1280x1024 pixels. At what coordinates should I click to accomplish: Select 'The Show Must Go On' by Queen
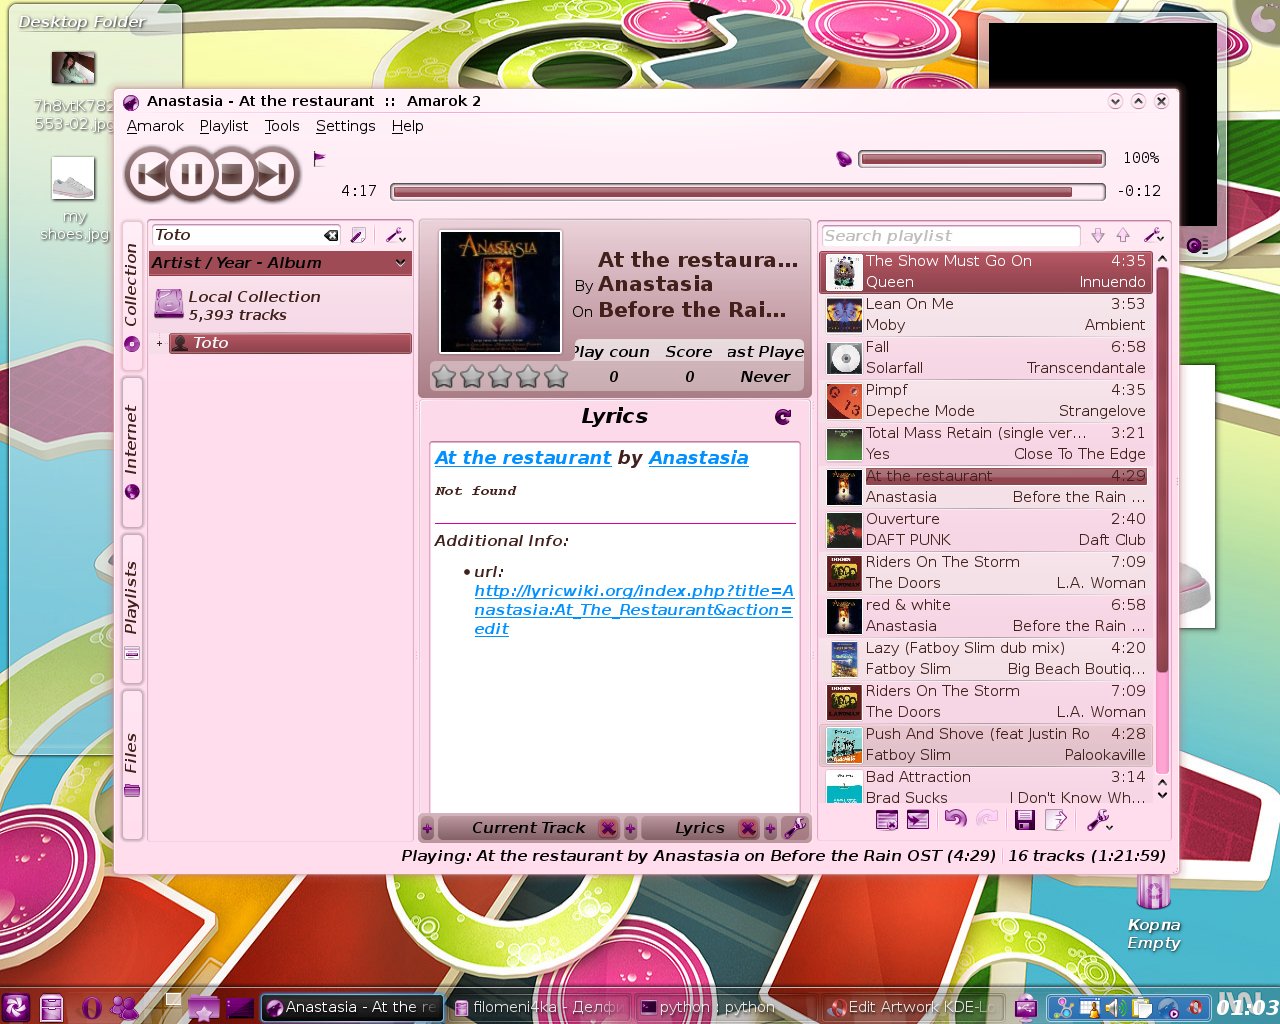click(x=986, y=272)
